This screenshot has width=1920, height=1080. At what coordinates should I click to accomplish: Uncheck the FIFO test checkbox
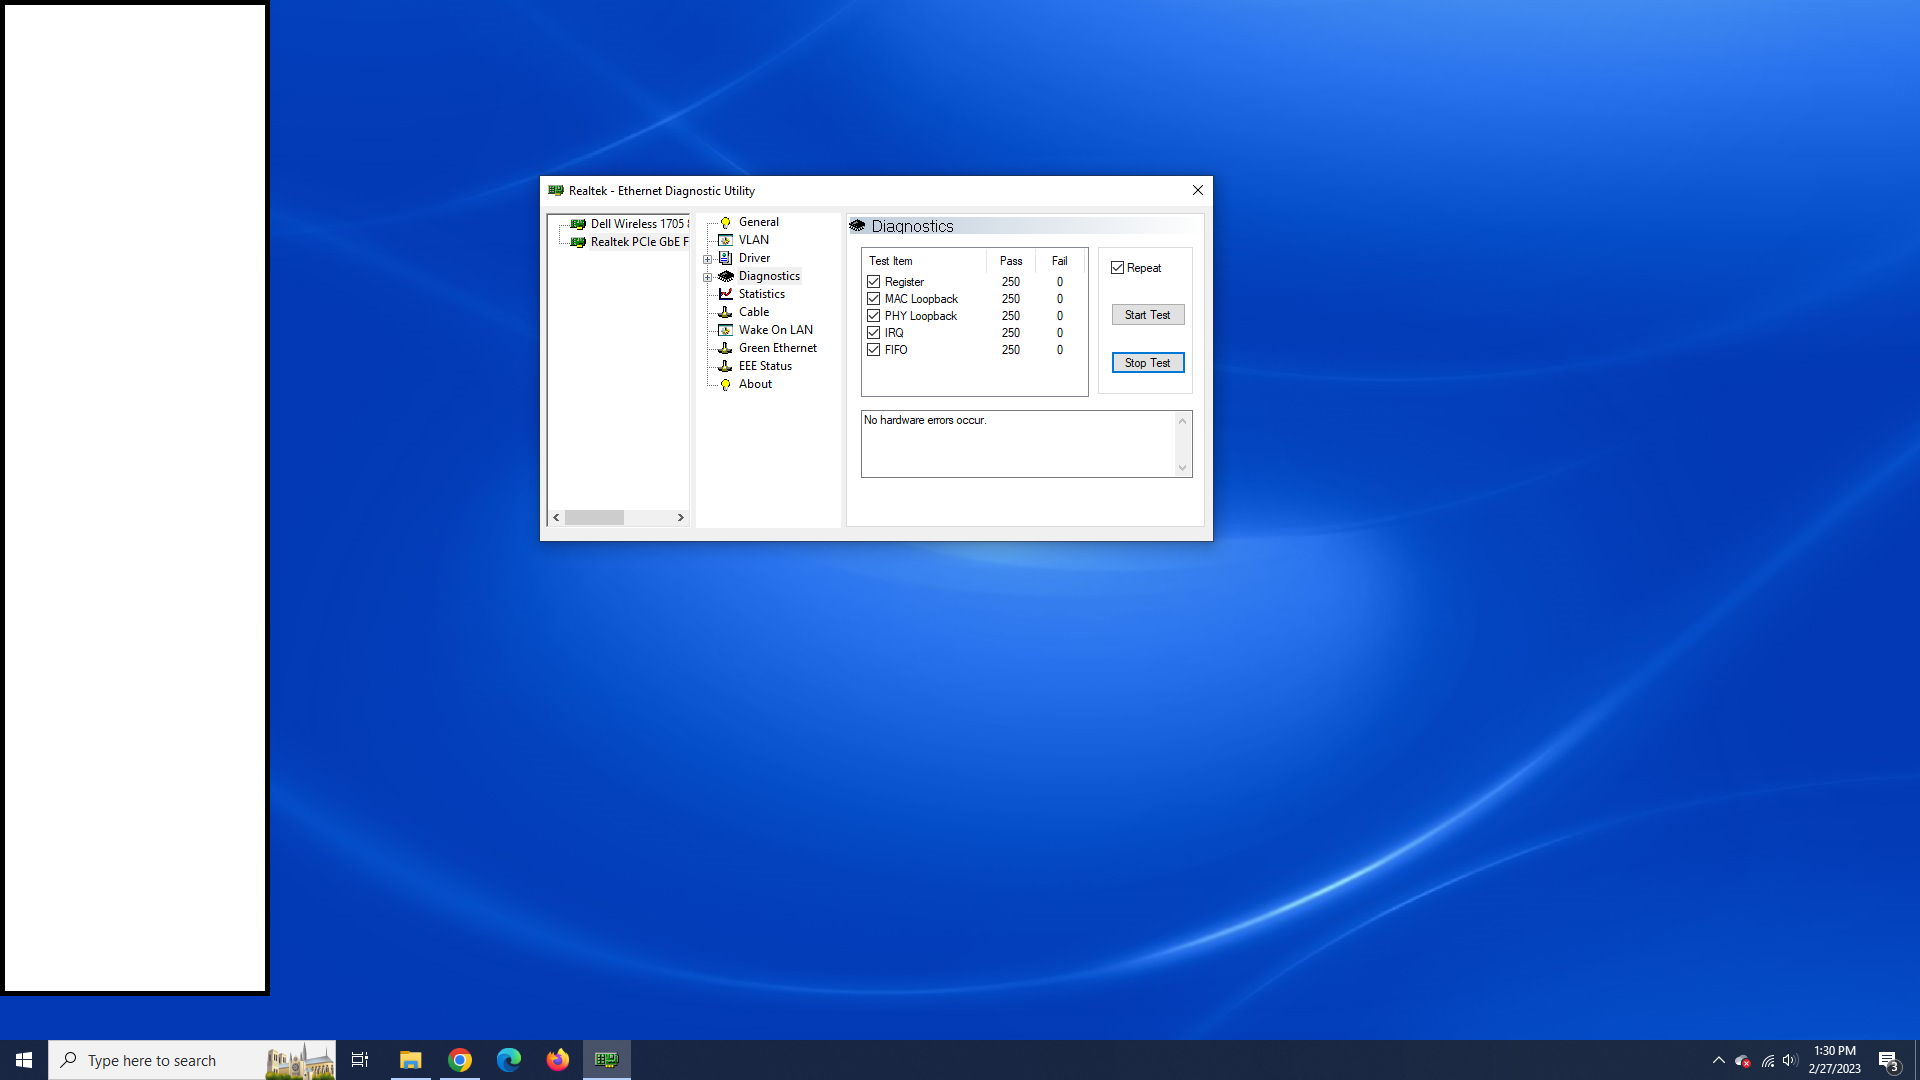coord(874,350)
